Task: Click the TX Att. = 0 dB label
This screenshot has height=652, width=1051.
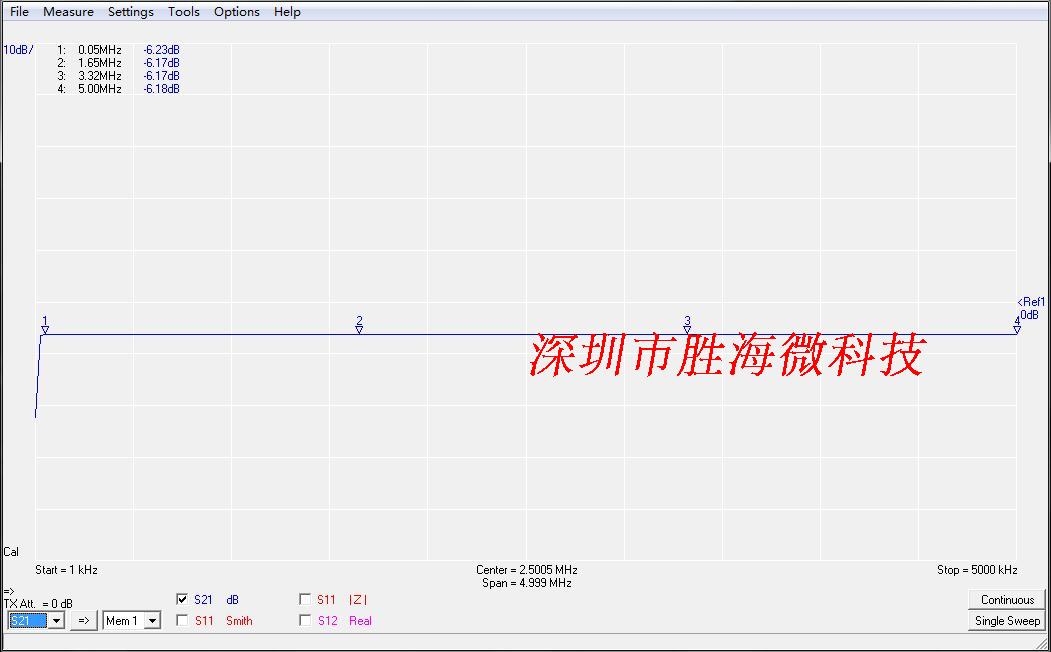Action: pos(38,604)
